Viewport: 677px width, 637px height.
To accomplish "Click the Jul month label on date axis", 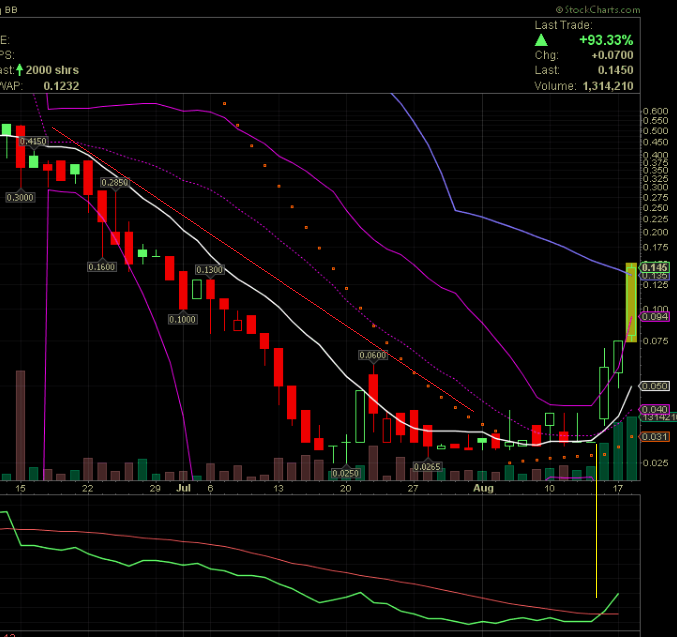I will click(x=183, y=488).
